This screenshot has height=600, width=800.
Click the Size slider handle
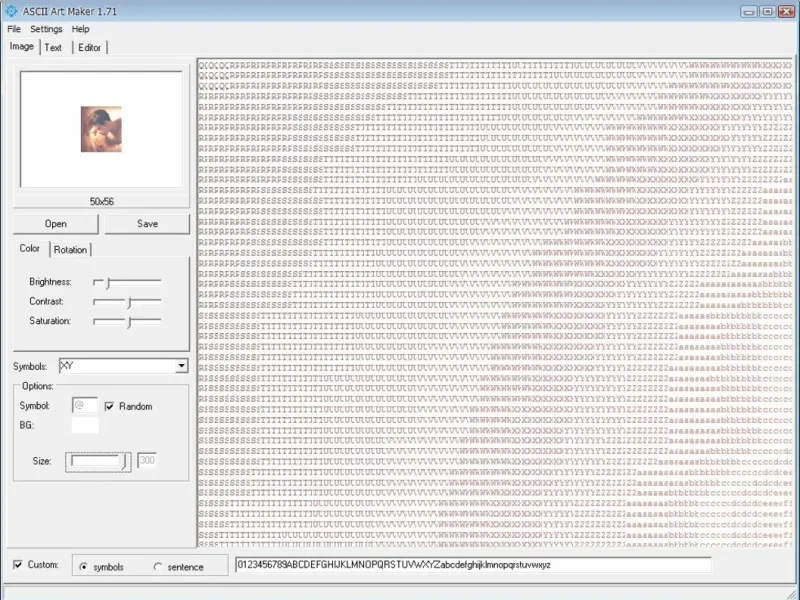pos(124,462)
